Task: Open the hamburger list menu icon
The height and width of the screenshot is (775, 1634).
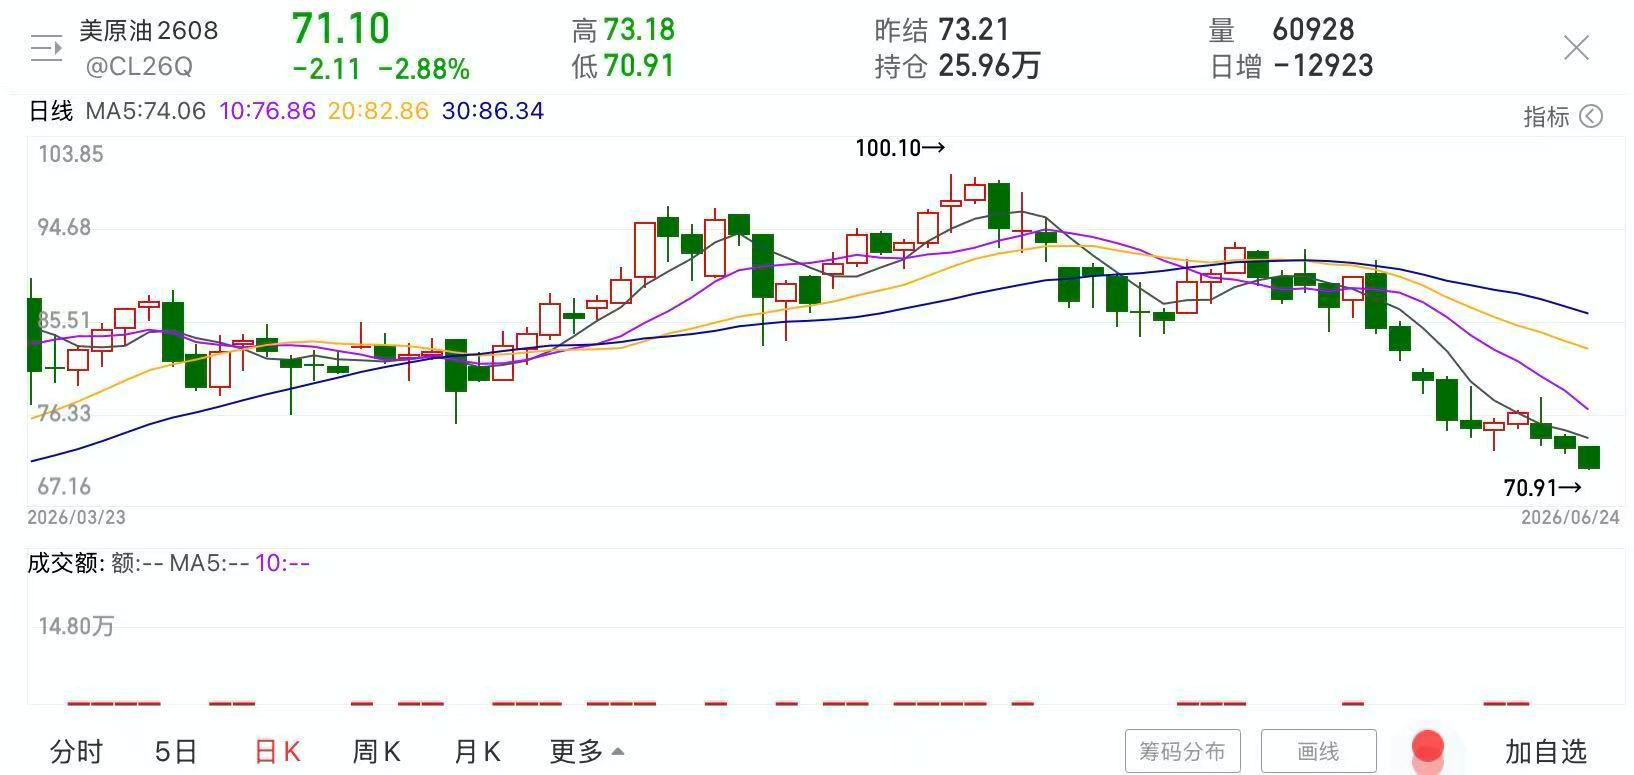Action: [x=46, y=48]
